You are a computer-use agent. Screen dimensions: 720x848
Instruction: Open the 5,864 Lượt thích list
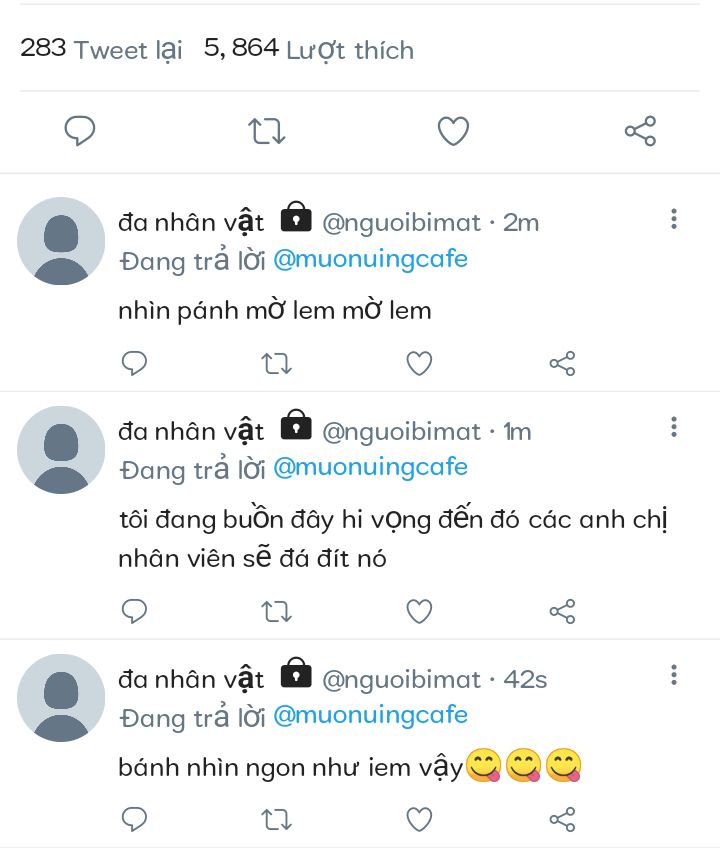tap(308, 49)
